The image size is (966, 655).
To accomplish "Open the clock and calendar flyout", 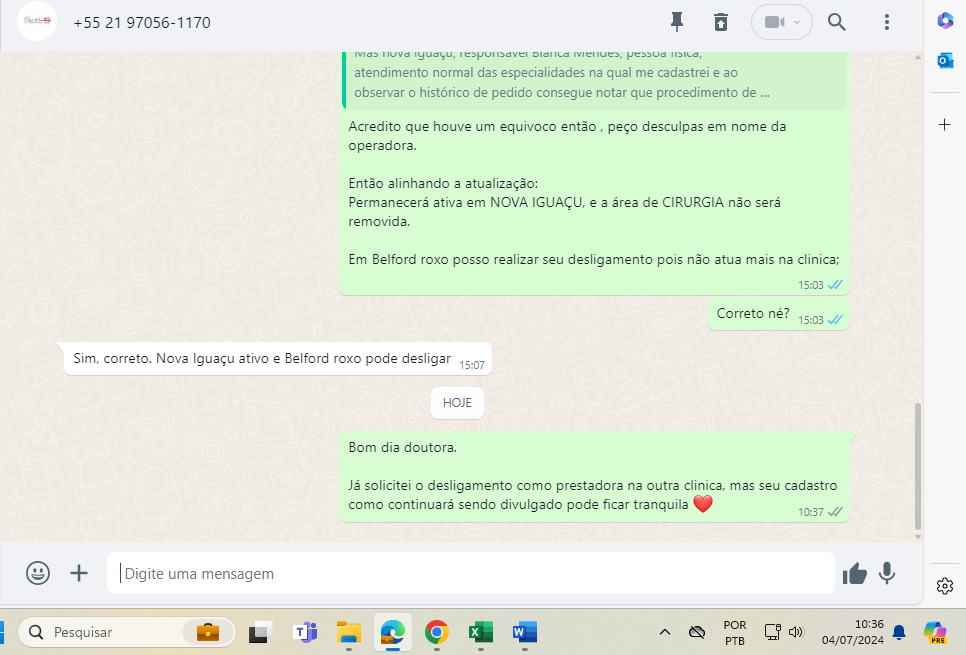I will coord(853,632).
